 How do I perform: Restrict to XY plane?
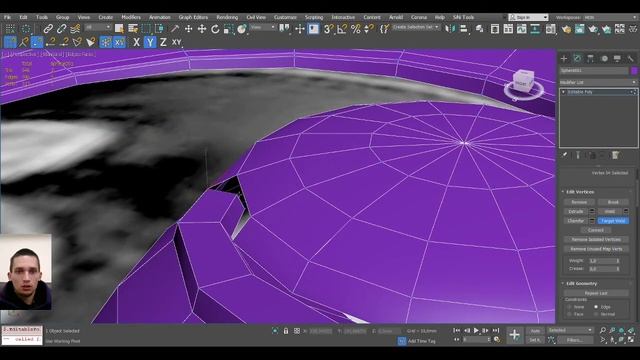[177, 42]
